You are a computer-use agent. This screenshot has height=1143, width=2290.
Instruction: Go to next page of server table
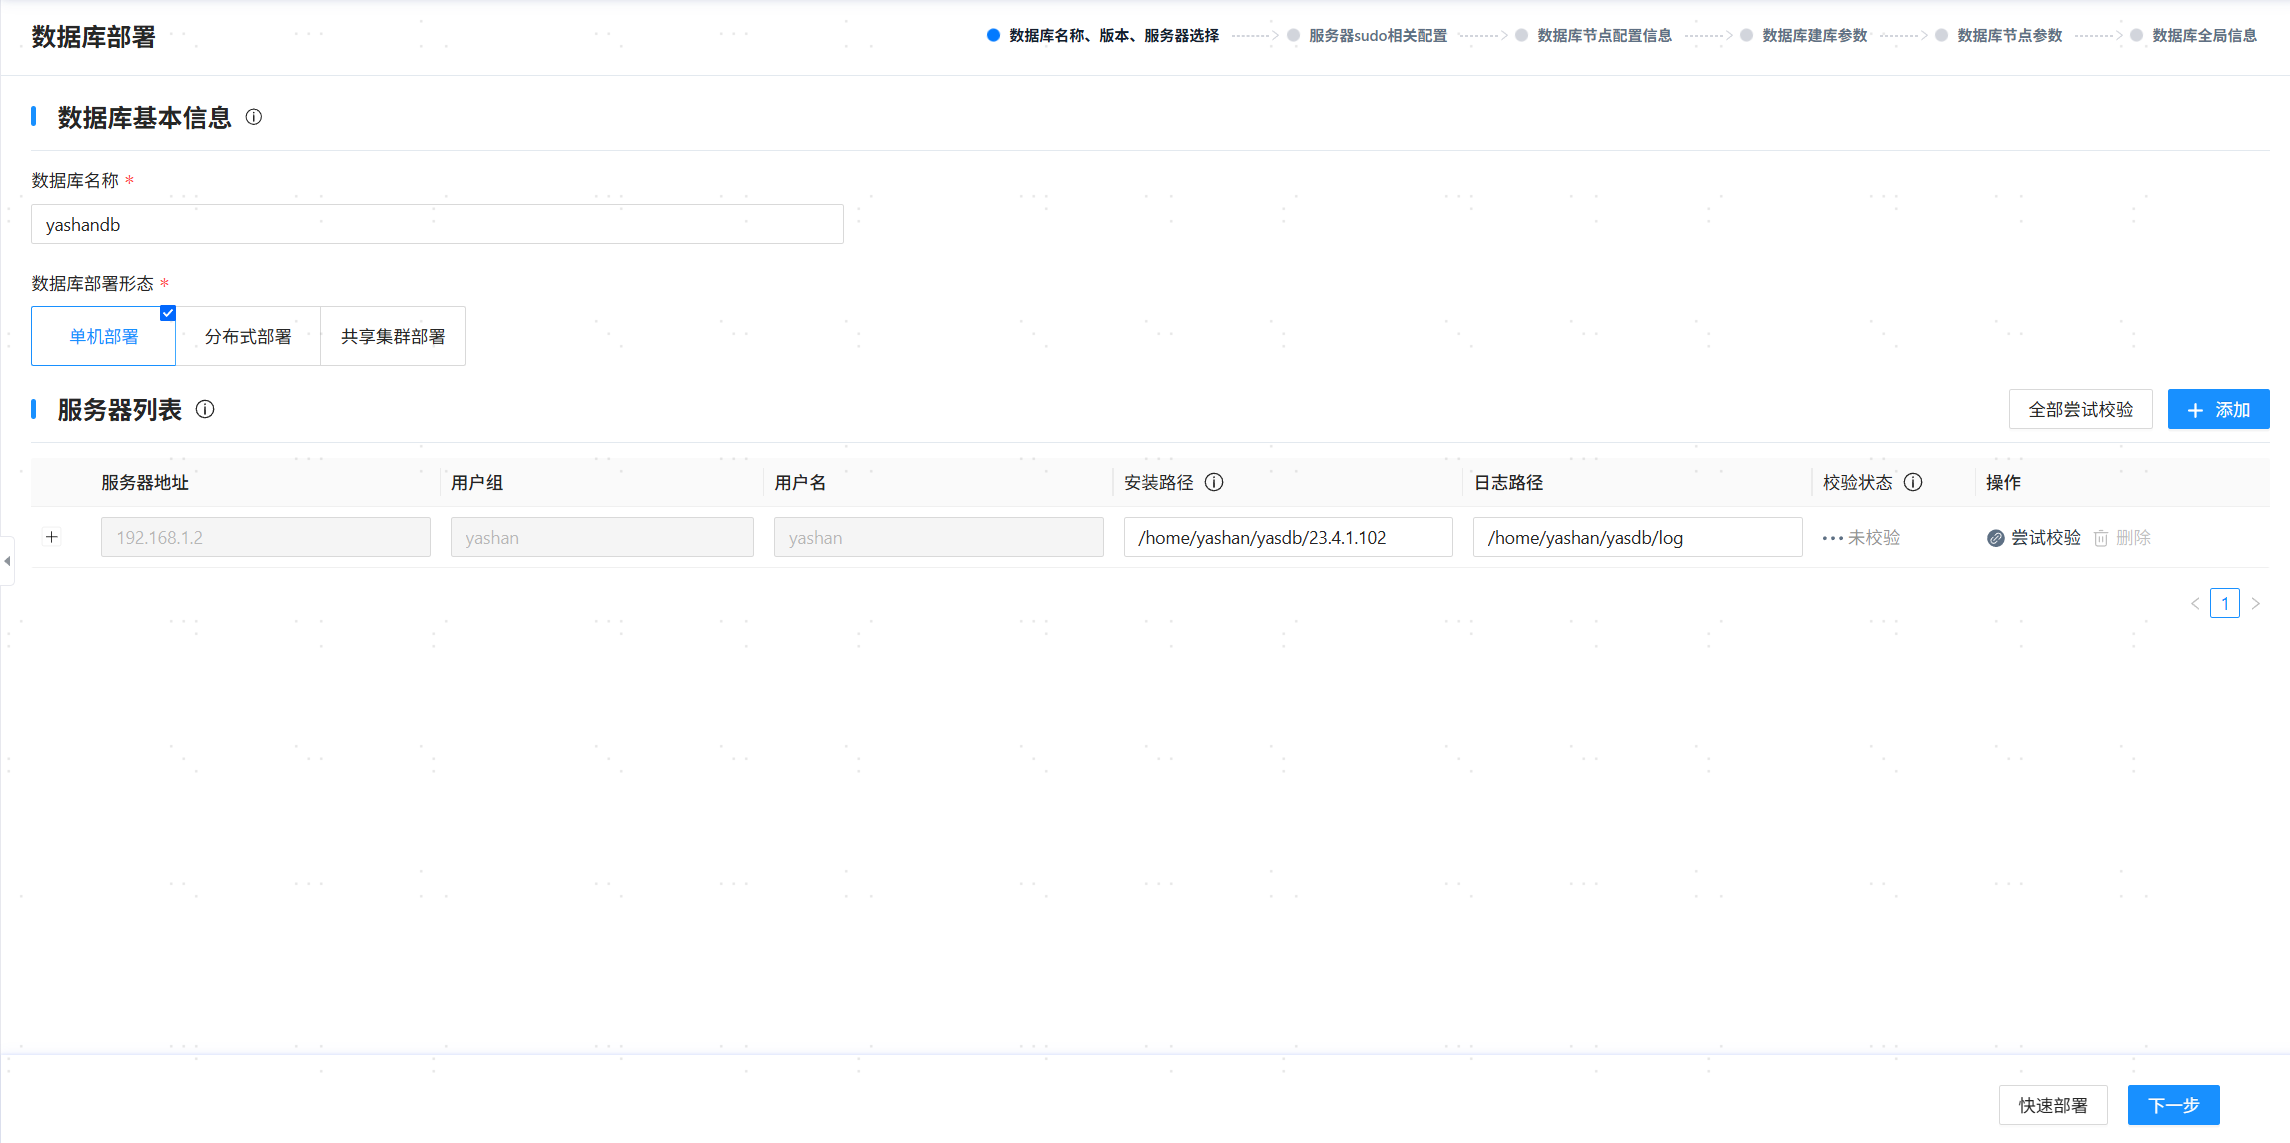pyautogui.click(x=2256, y=603)
